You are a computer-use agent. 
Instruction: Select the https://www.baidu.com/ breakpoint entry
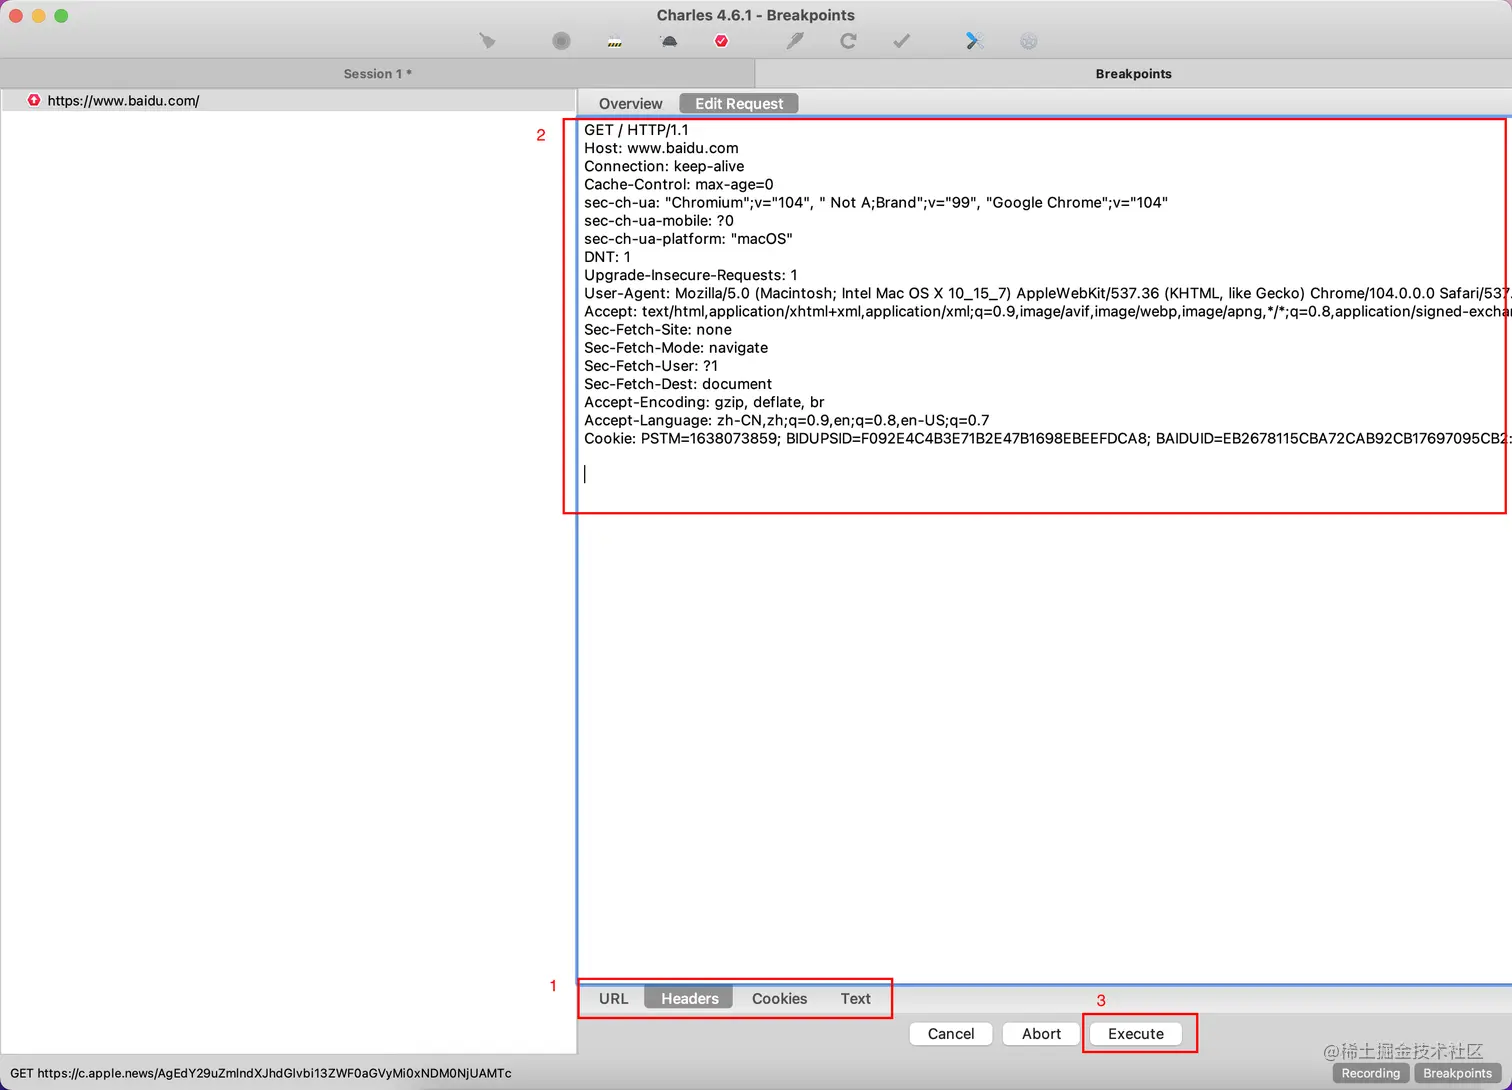coord(288,100)
